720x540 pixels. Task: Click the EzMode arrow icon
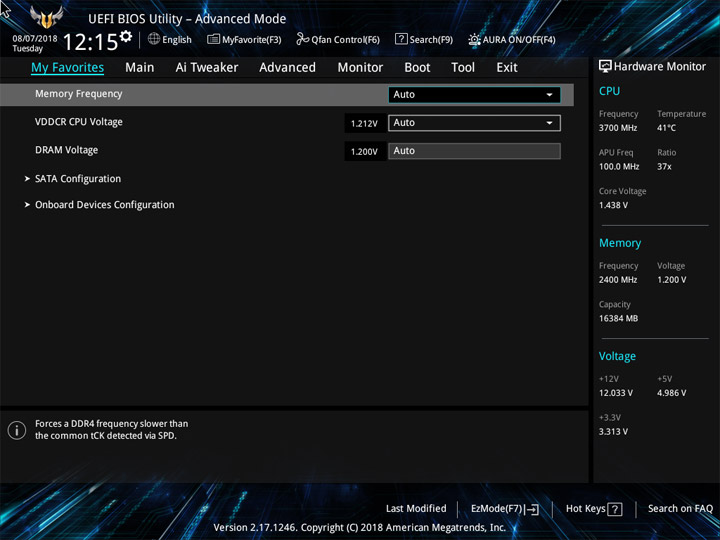[x=532, y=509]
